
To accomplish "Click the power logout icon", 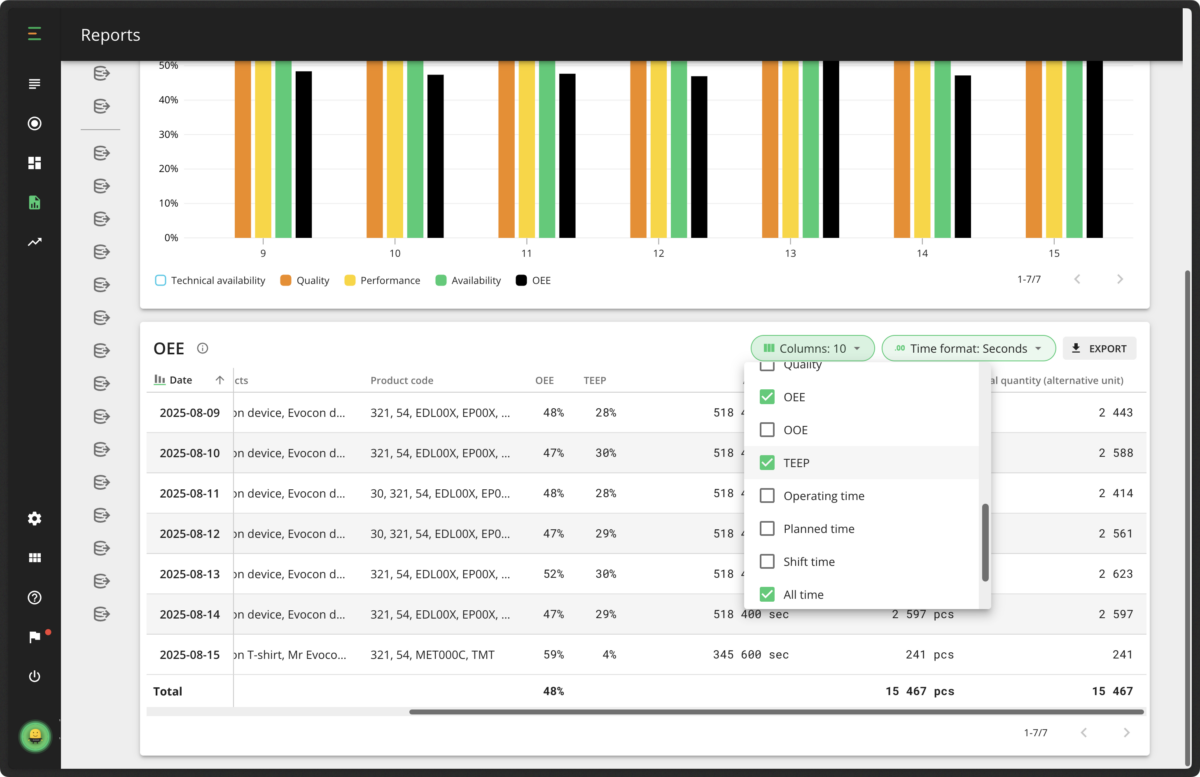I will click(x=34, y=677).
